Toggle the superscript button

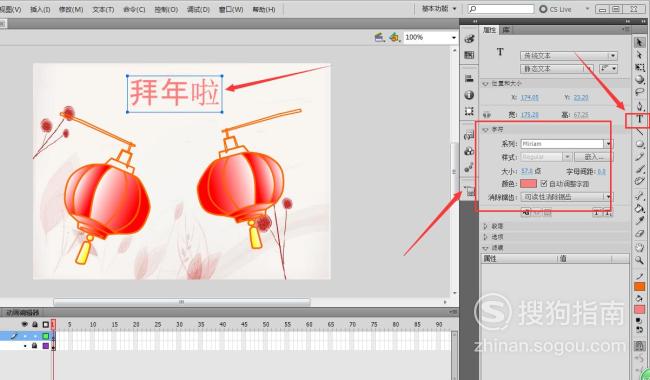coord(596,213)
